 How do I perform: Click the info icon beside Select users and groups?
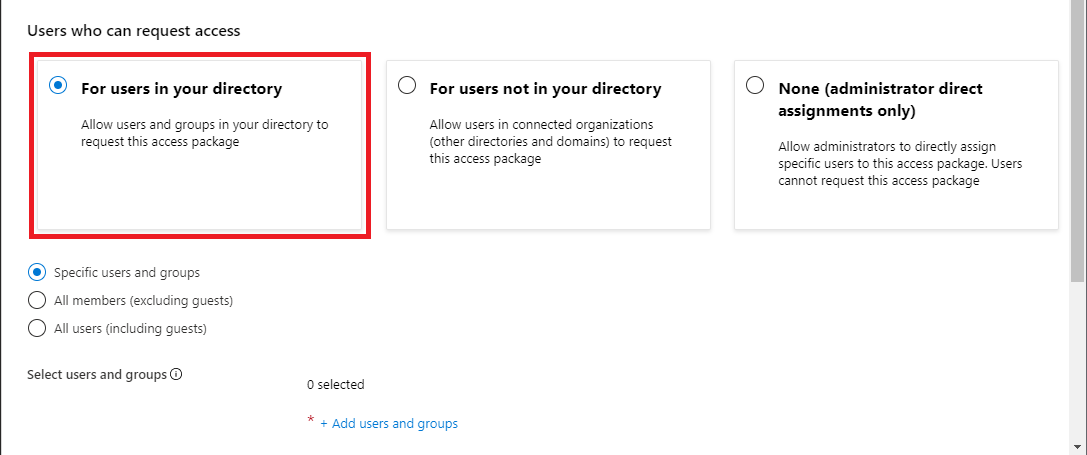click(176, 375)
